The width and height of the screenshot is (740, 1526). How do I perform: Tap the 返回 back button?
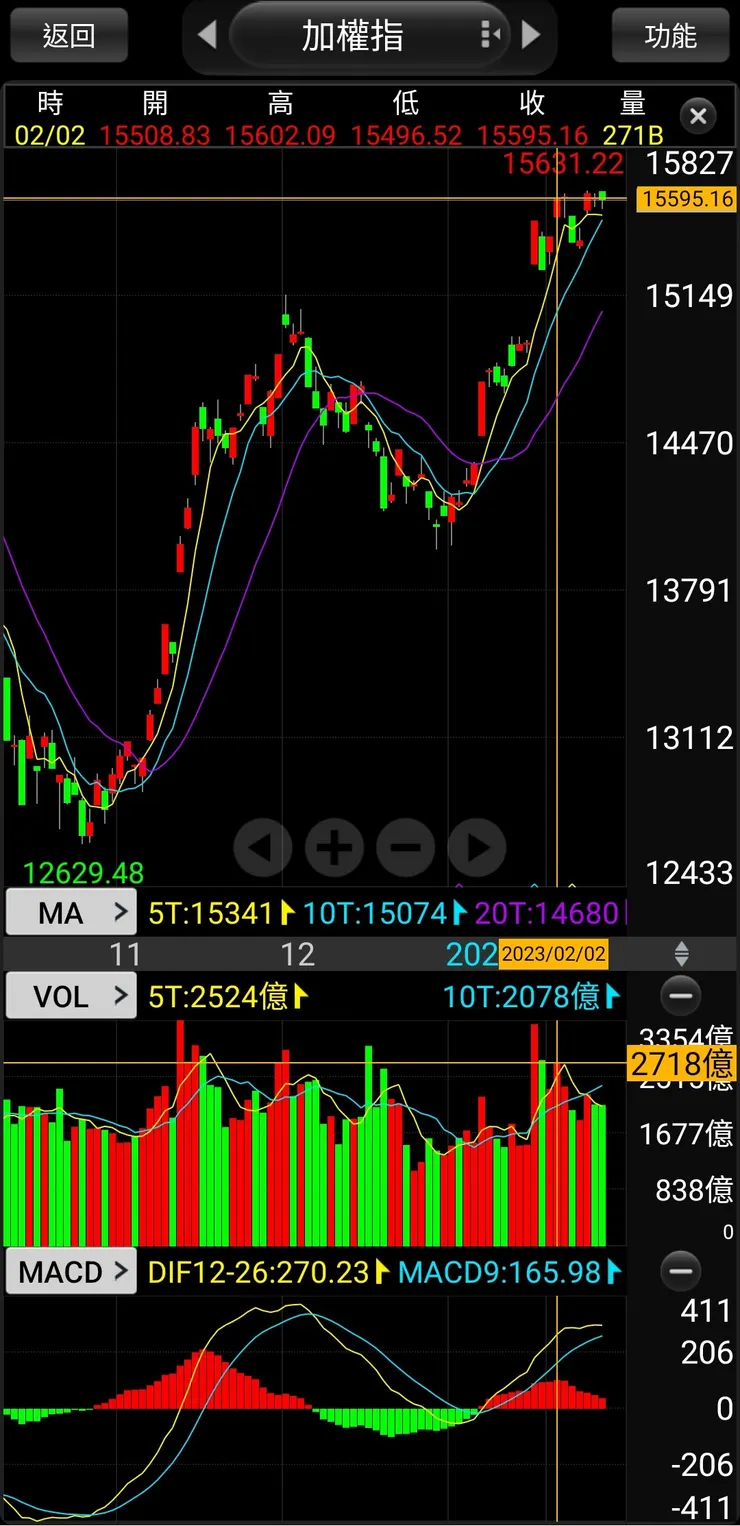69,36
